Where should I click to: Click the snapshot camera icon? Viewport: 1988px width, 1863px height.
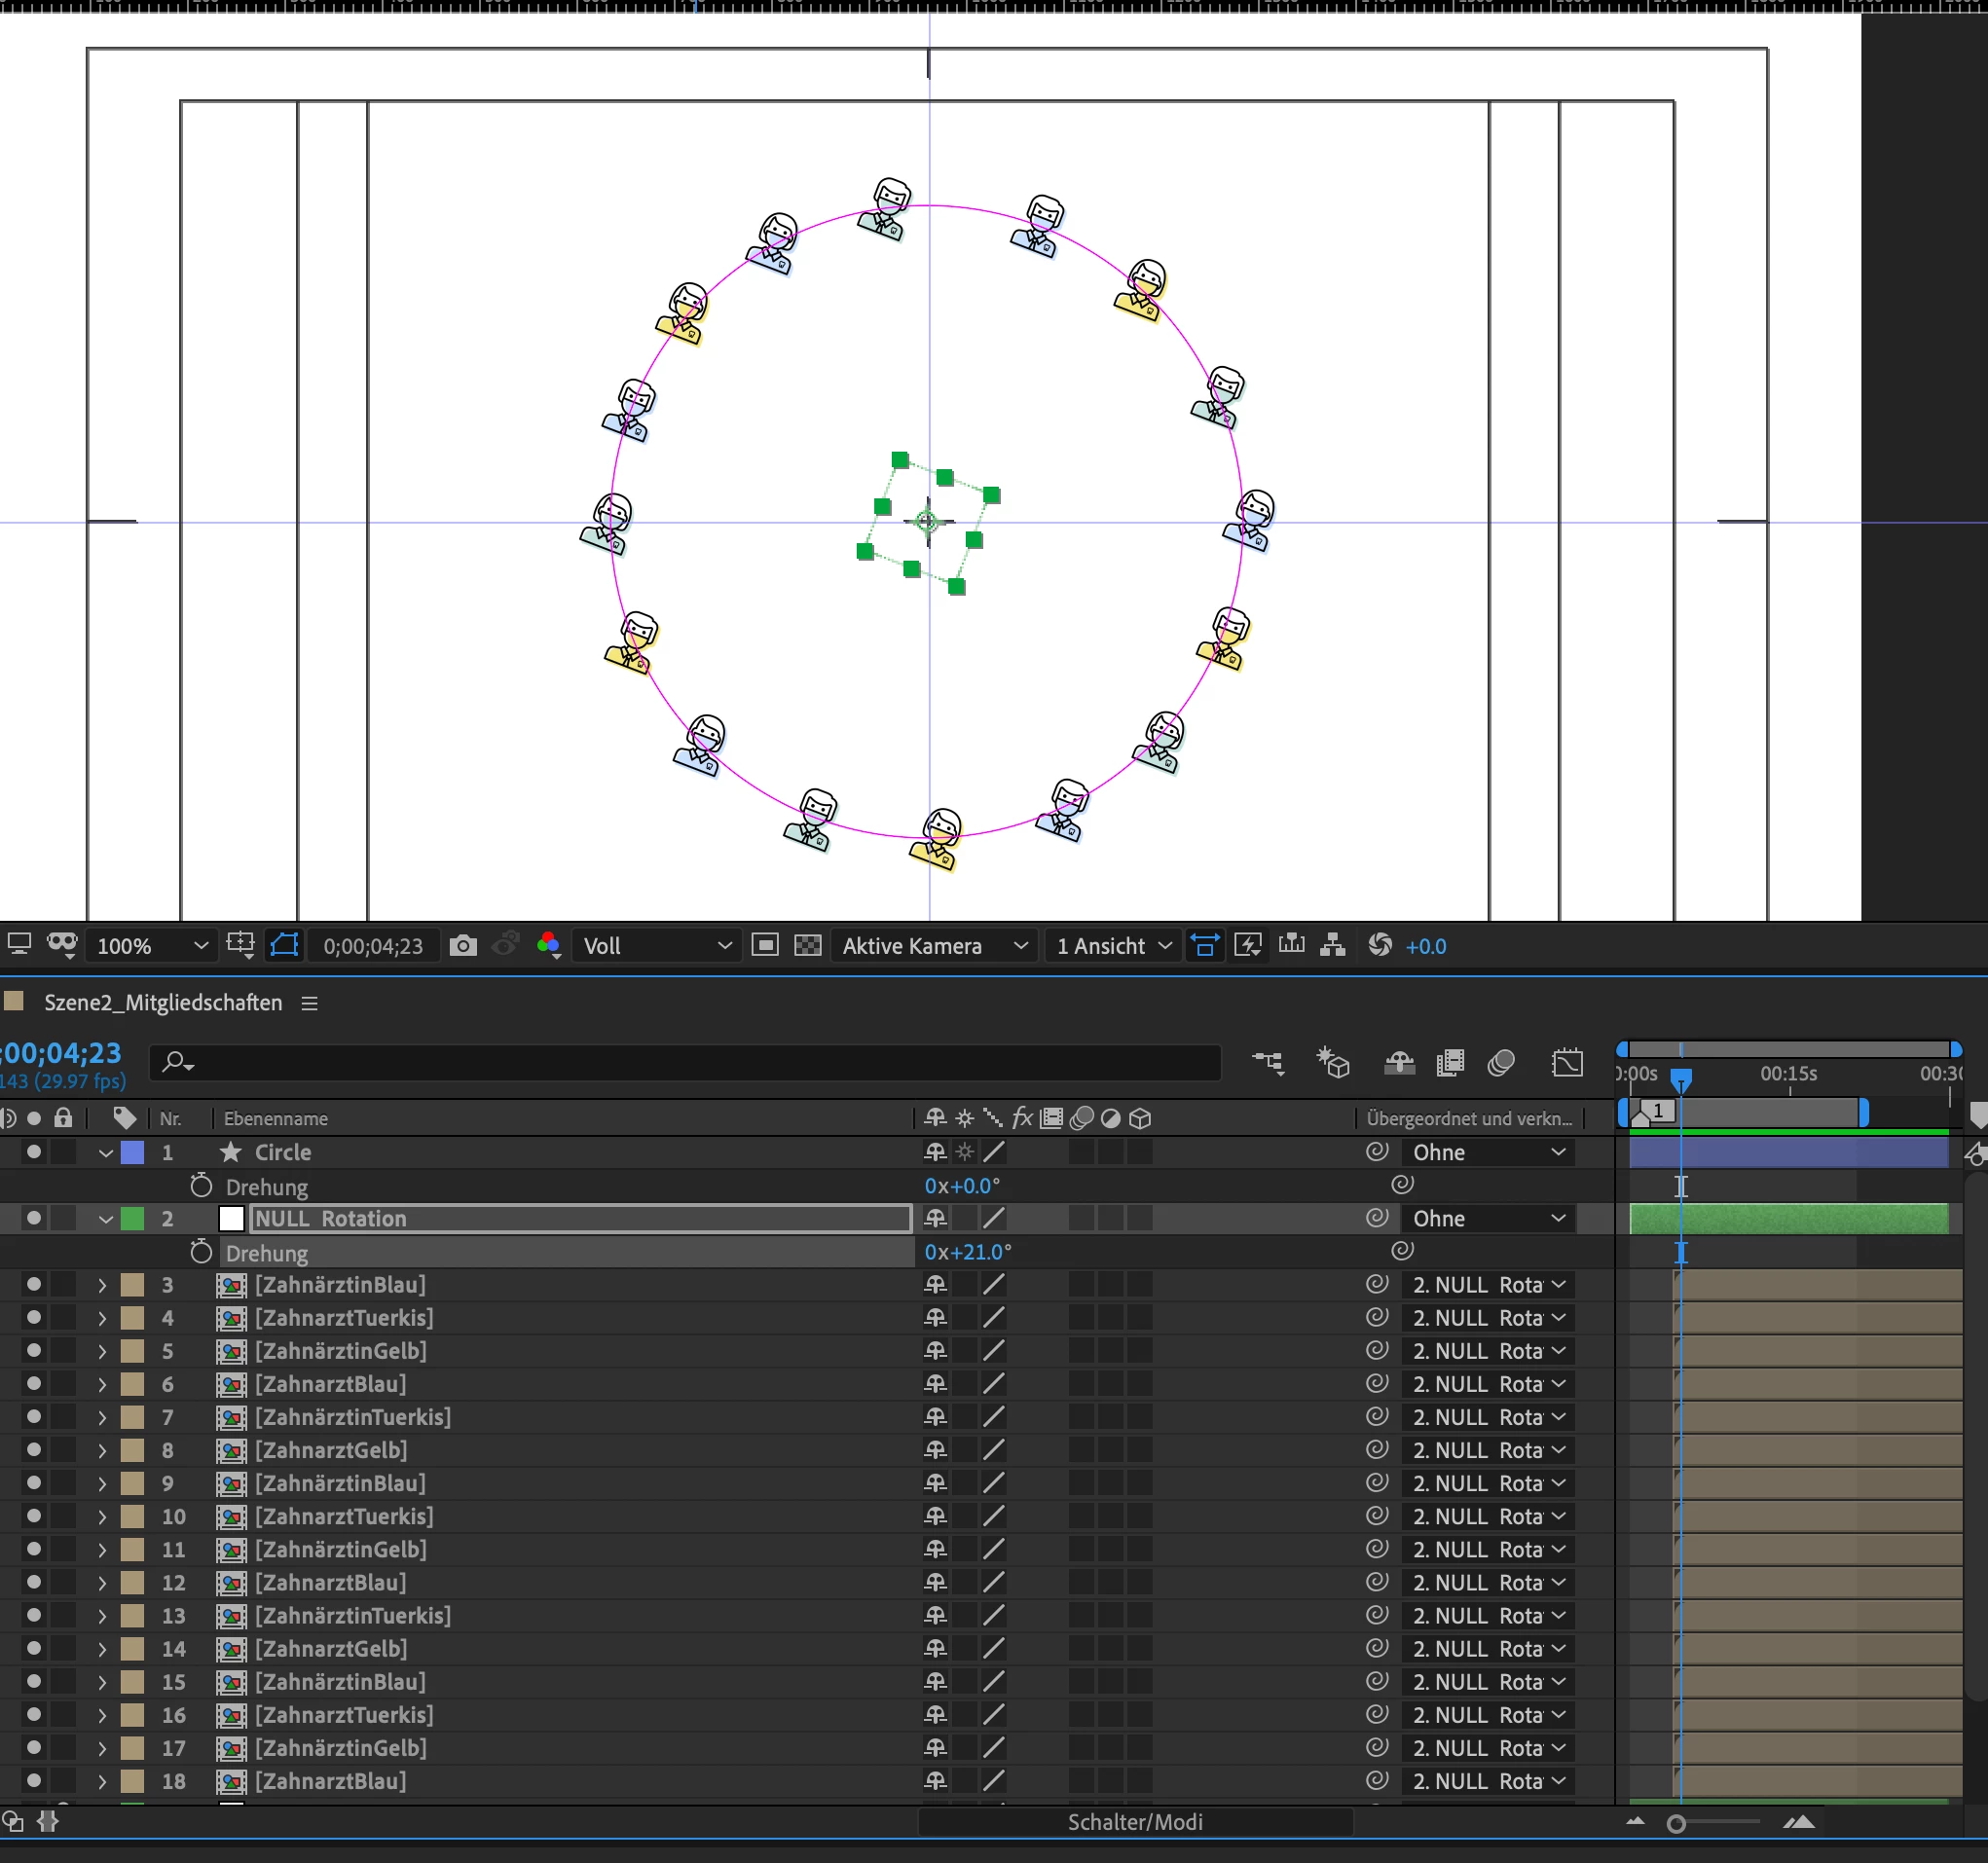coord(463,946)
